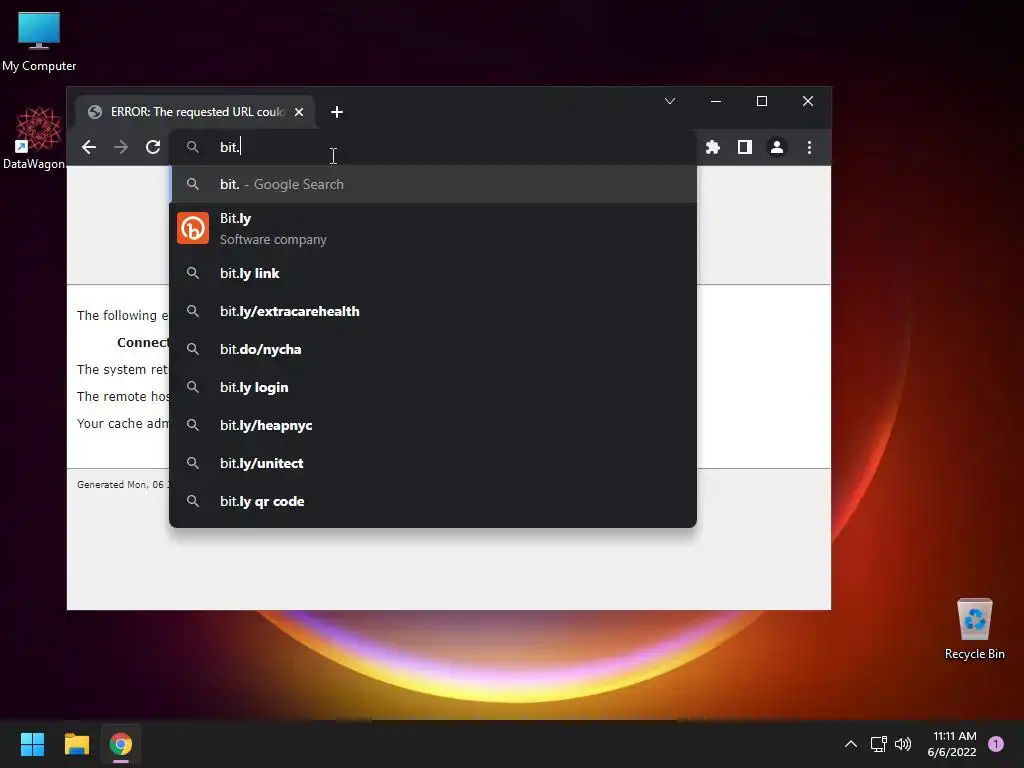Click 'The remote hos' text line

click(123, 396)
